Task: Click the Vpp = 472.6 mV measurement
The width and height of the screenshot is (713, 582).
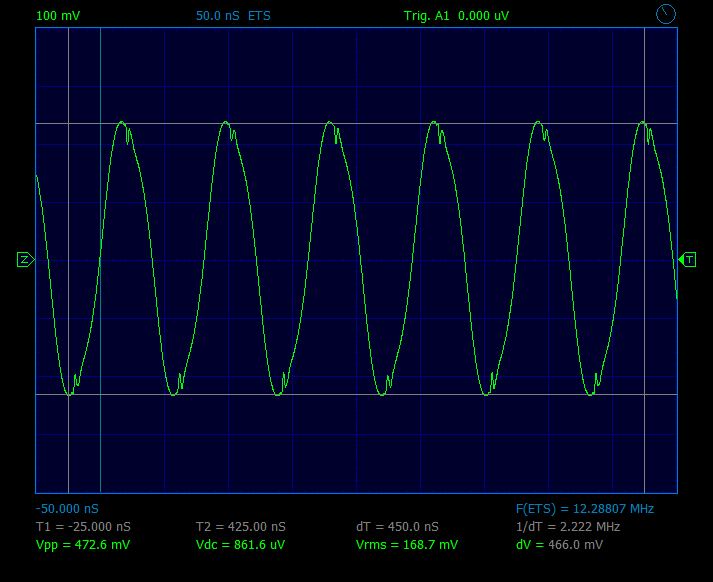Action: click(x=83, y=545)
